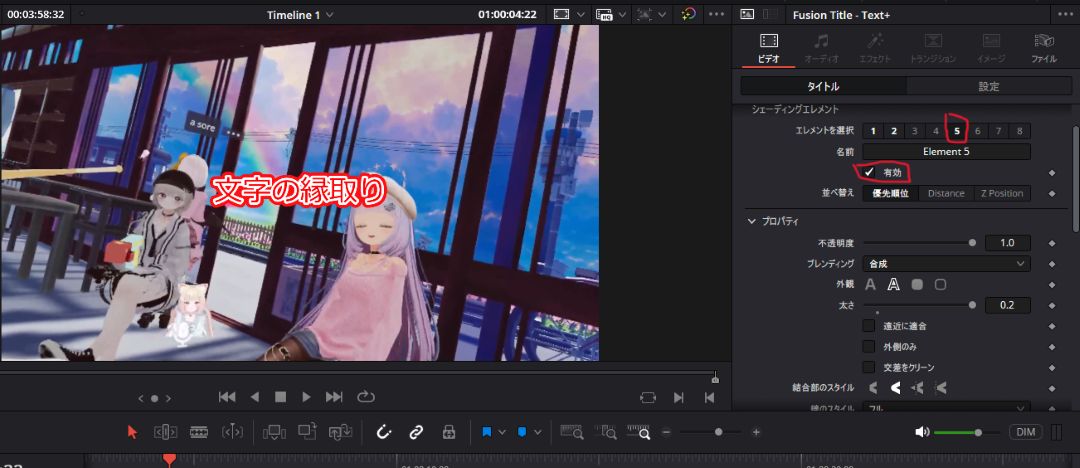Select shading element 2 button
The width and height of the screenshot is (1080, 468).
tap(894, 131)
